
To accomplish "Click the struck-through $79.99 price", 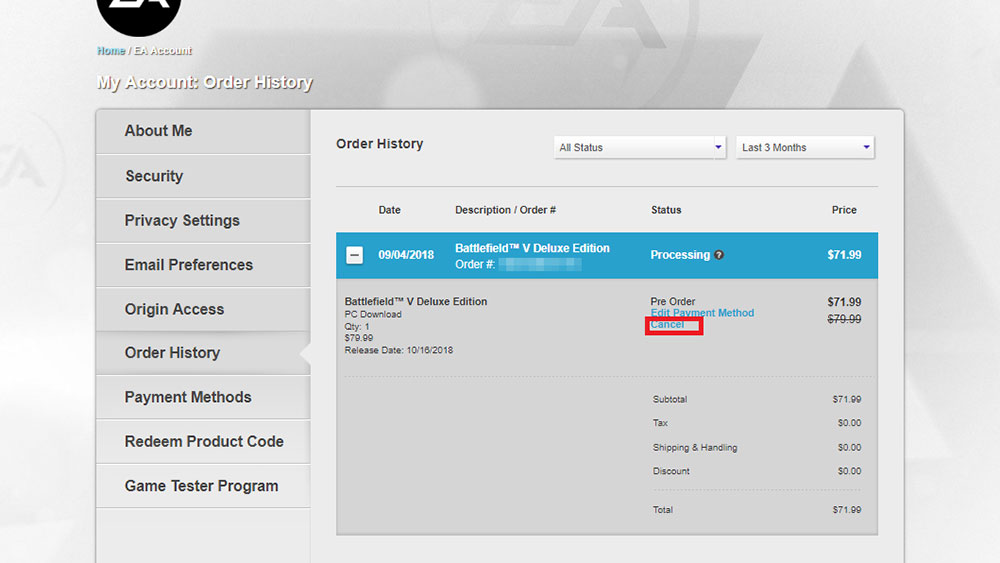I will click(x=844, y=319).
